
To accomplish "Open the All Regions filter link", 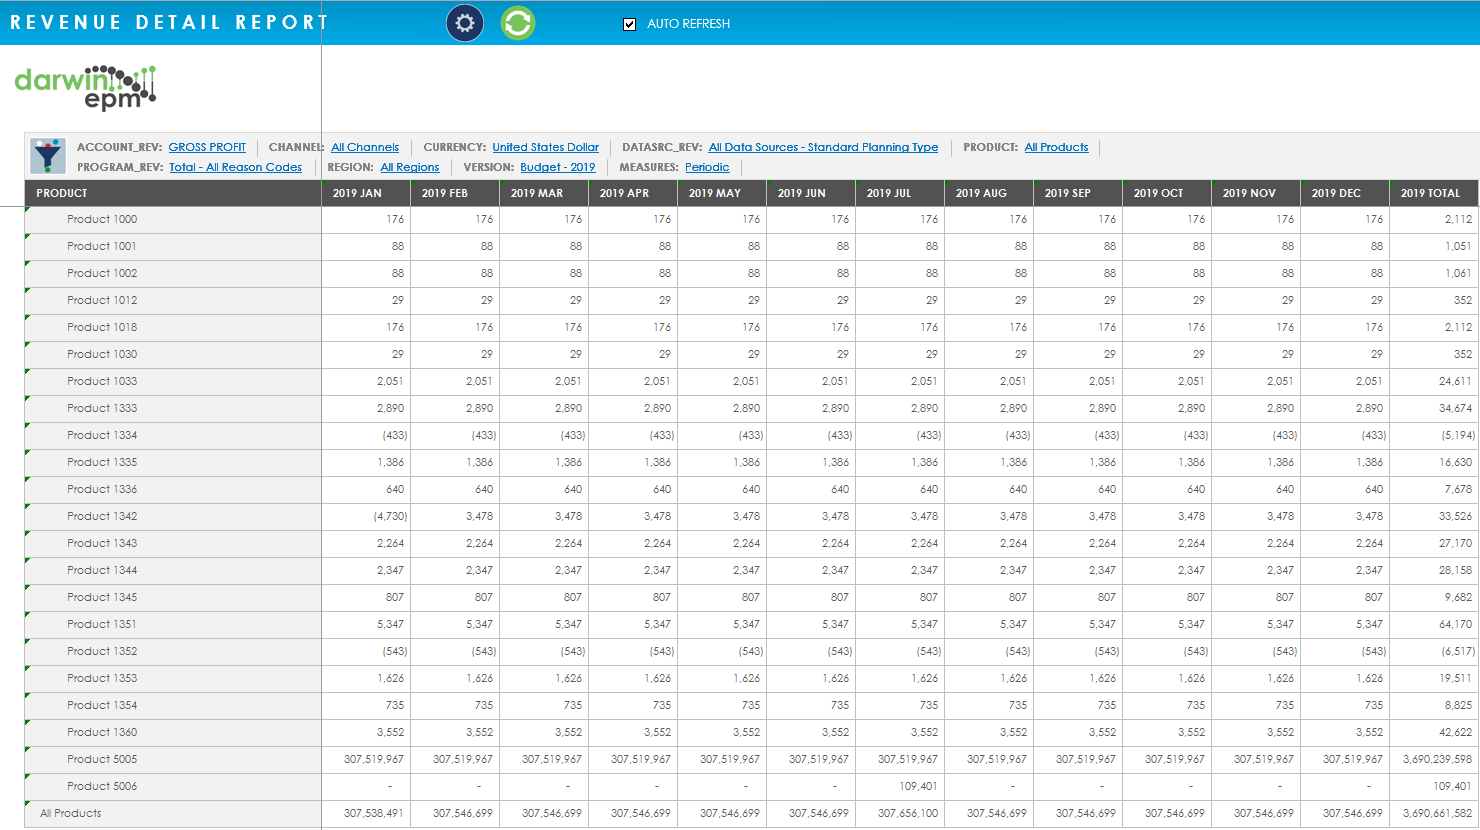I will (x=410, y=167).
